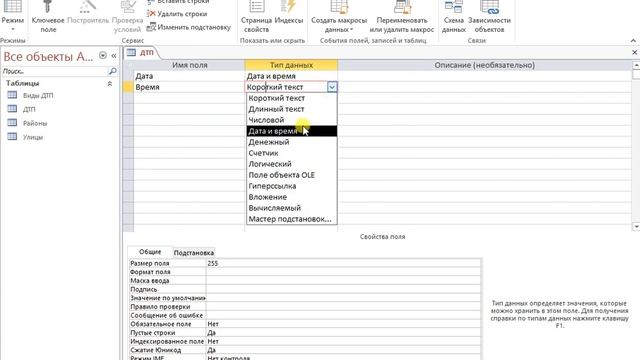Click Обязательное поле value Нет
640x360 pixels.
pyautogui.click(x=343, y=324)
